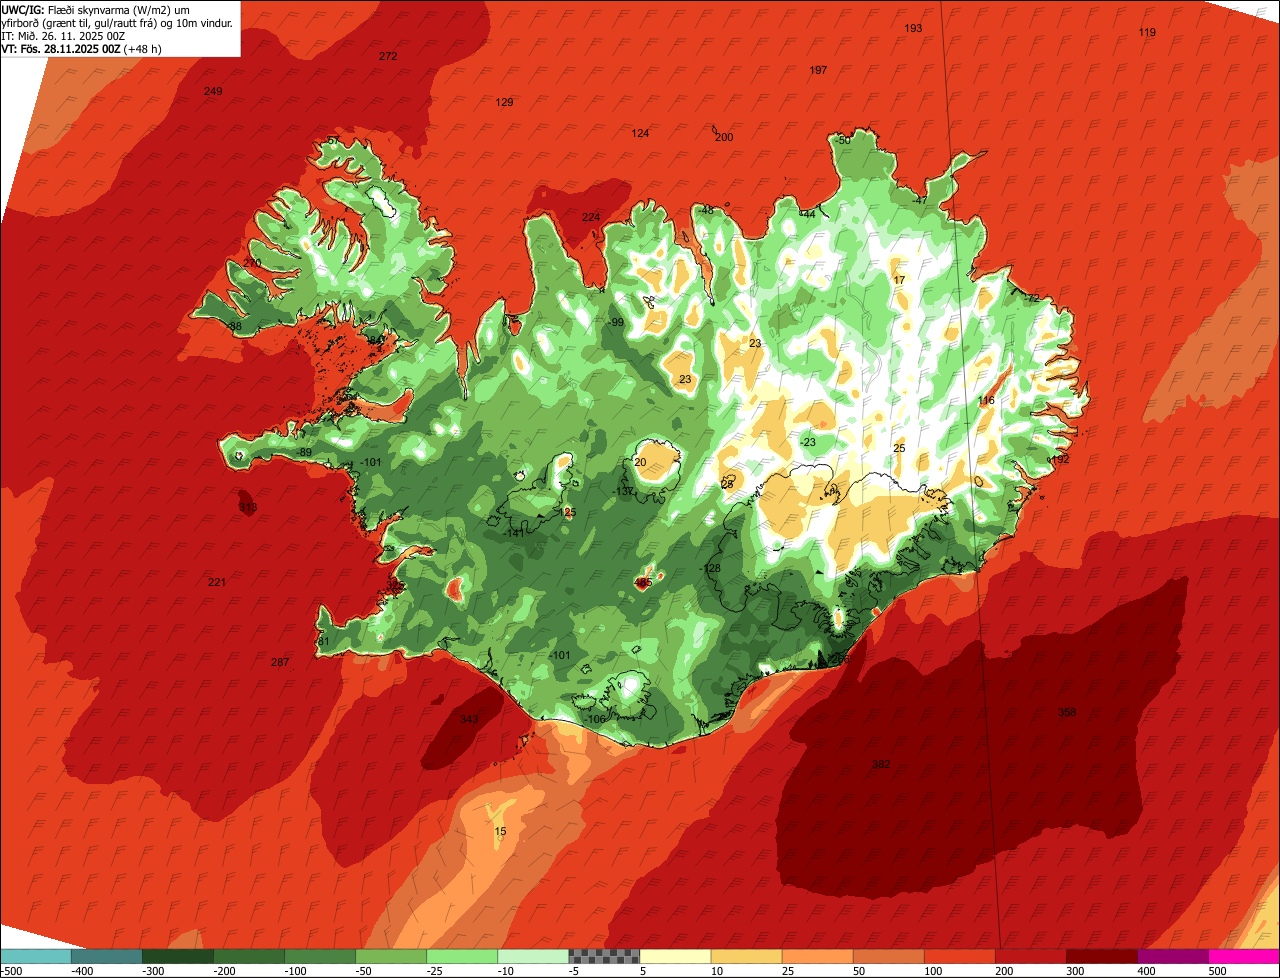
Task: Click the 'VT: Fös. 28.11.2025 00Z (+48 h)' line
Action: [82, 49]
